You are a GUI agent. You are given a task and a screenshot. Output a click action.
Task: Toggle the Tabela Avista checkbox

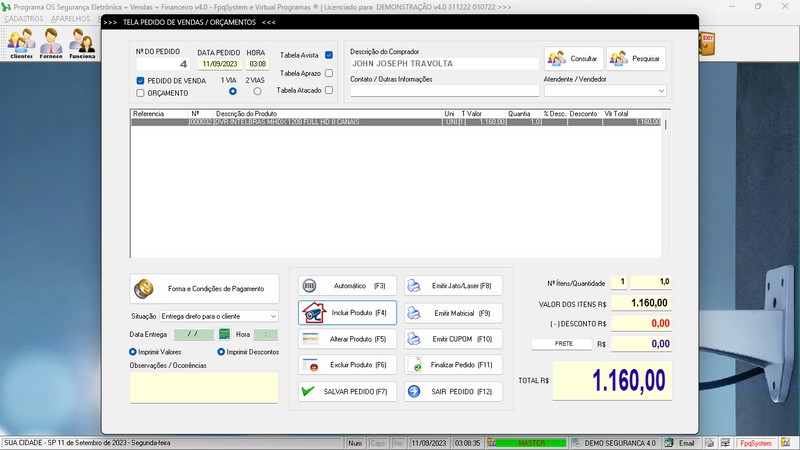point(329,55)
